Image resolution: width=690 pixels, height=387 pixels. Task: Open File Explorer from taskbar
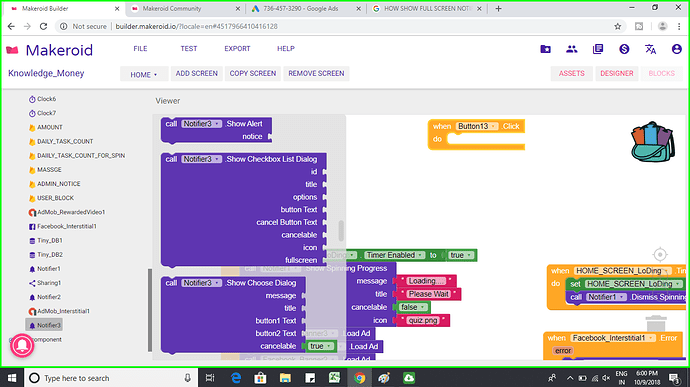click(285, 378)
